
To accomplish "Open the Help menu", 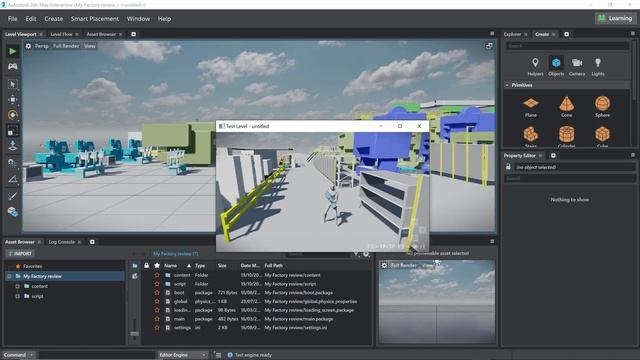I will point(164,19).
